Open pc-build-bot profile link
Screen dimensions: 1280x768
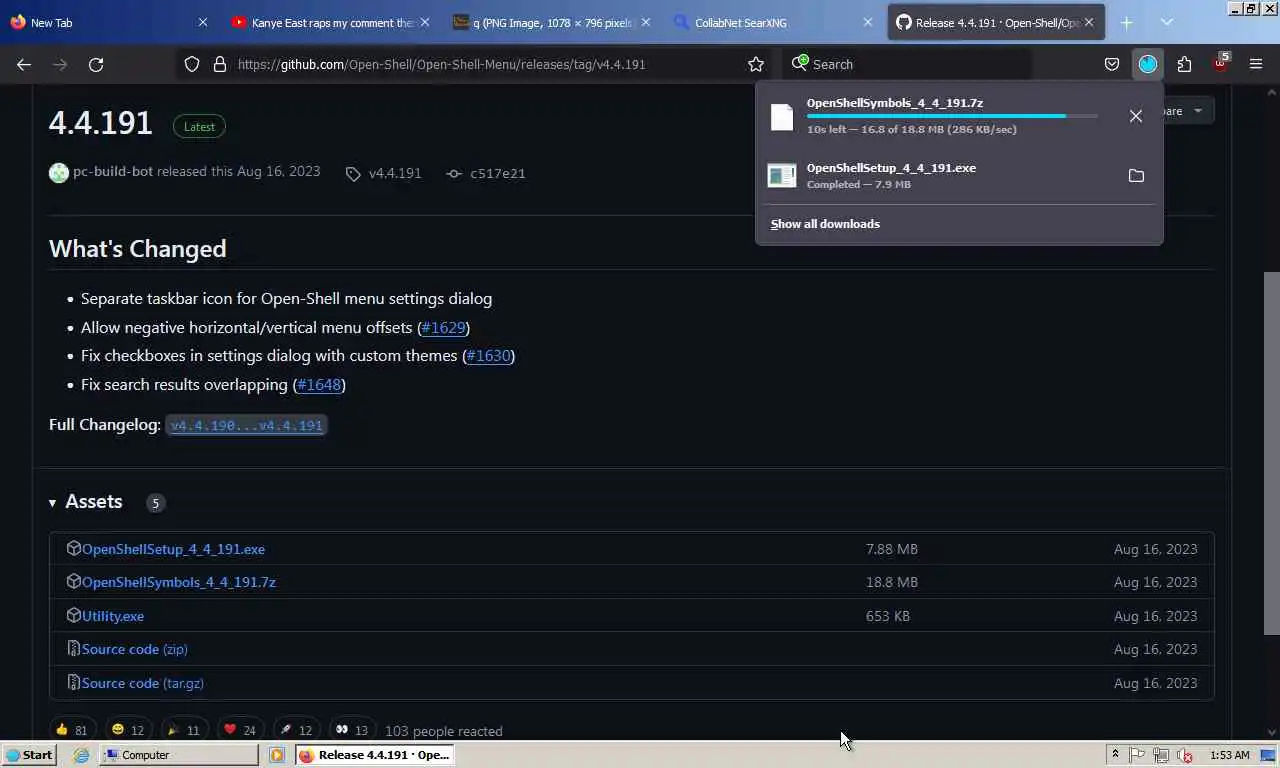pos(113,171)
